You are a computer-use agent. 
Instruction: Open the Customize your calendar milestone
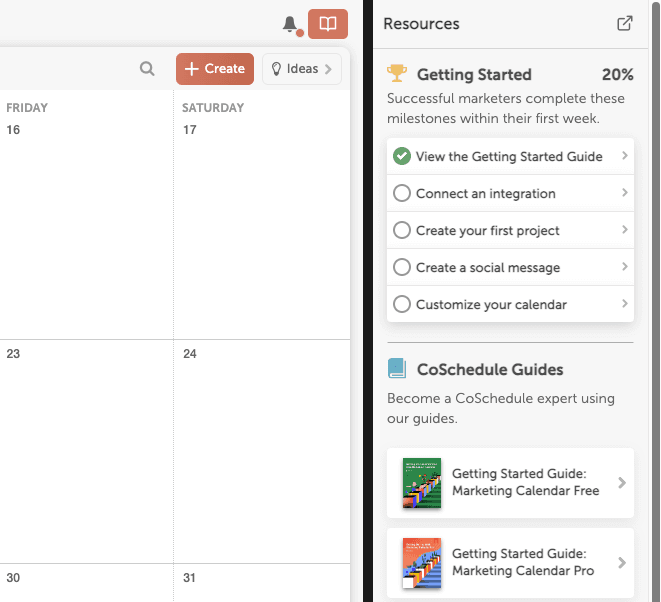point(491,304)
